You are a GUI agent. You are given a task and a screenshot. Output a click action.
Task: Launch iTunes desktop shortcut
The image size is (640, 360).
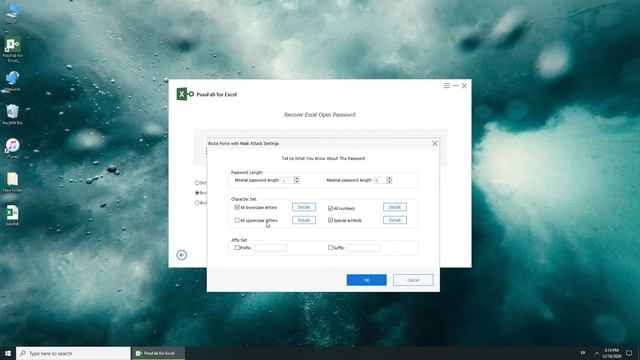[x=13, y=148]
